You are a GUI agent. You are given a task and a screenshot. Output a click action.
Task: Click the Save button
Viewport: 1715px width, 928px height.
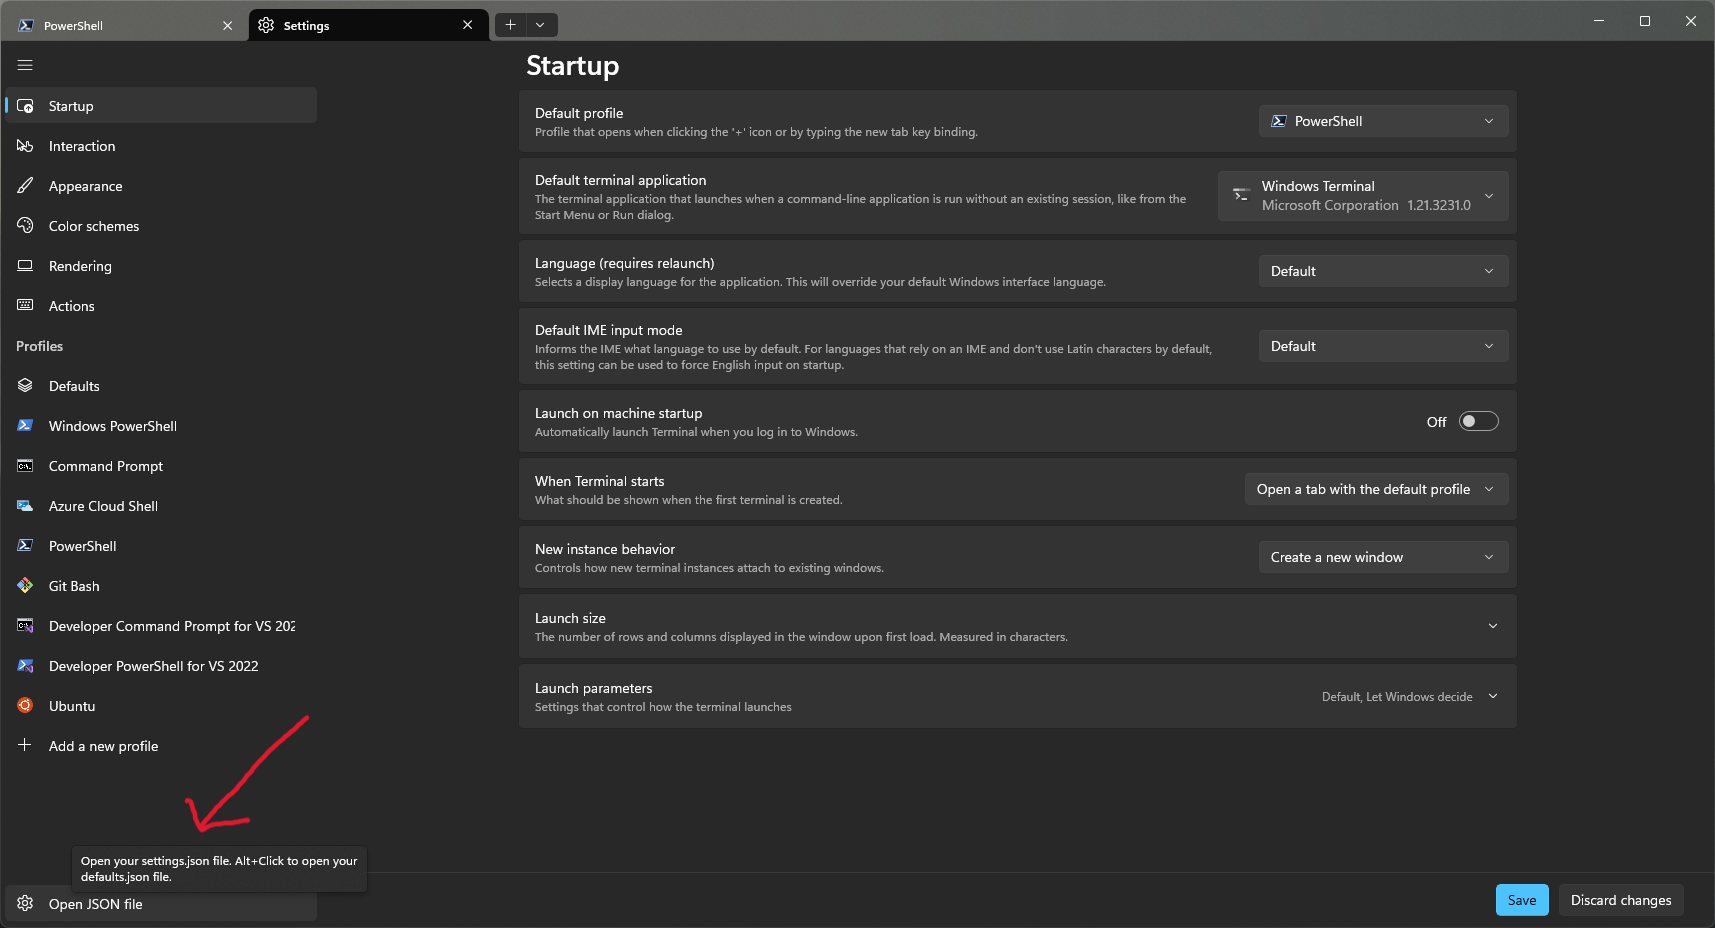coord(1522,900)
